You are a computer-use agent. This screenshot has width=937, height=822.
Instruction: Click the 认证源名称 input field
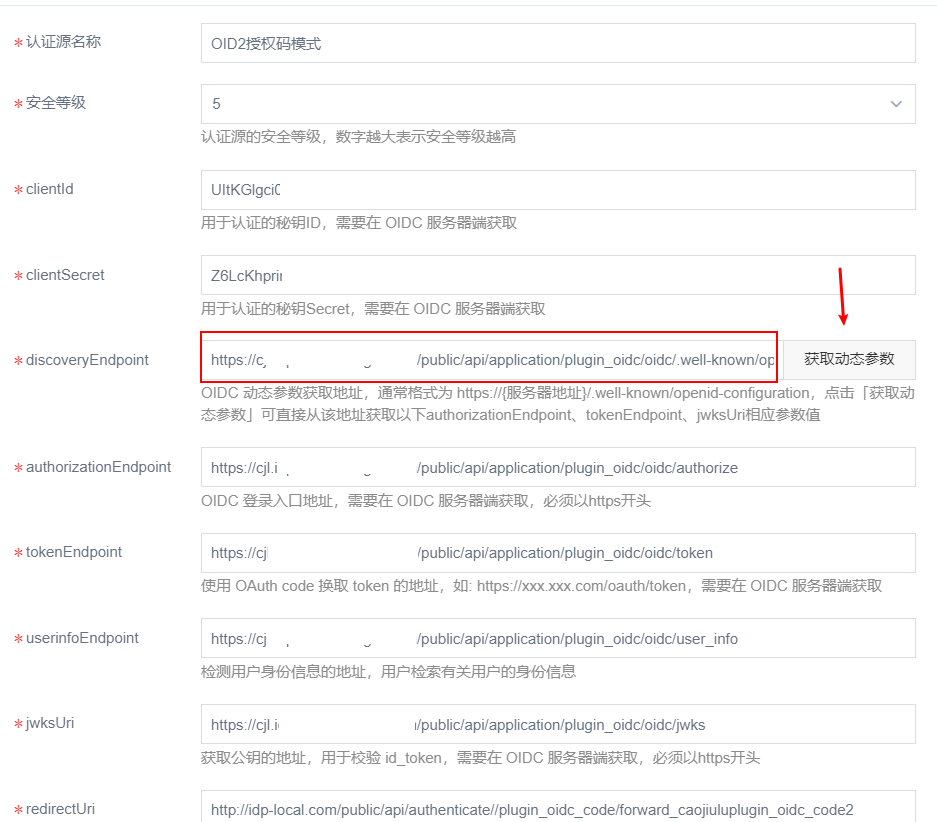tap(557, 44)
